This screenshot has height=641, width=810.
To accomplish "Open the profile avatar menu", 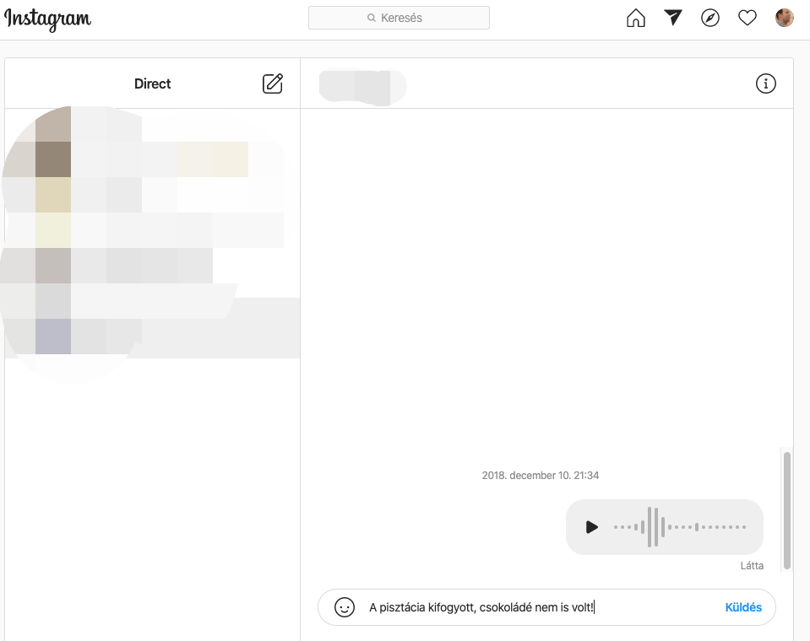I will [784, 18].
